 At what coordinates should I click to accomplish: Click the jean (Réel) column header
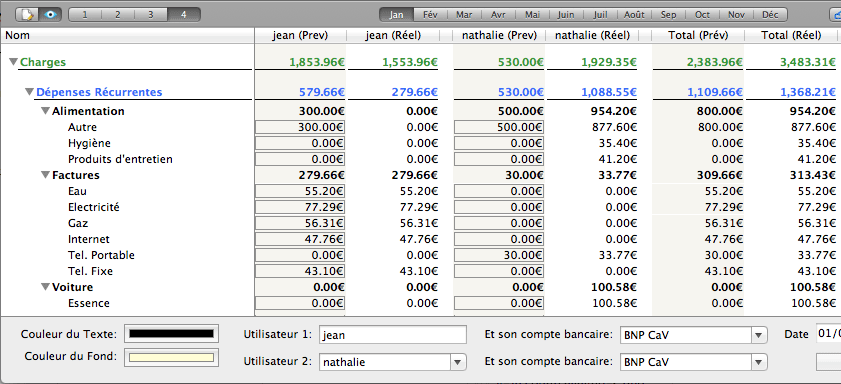pyautogui.click(x=393, y=35)
